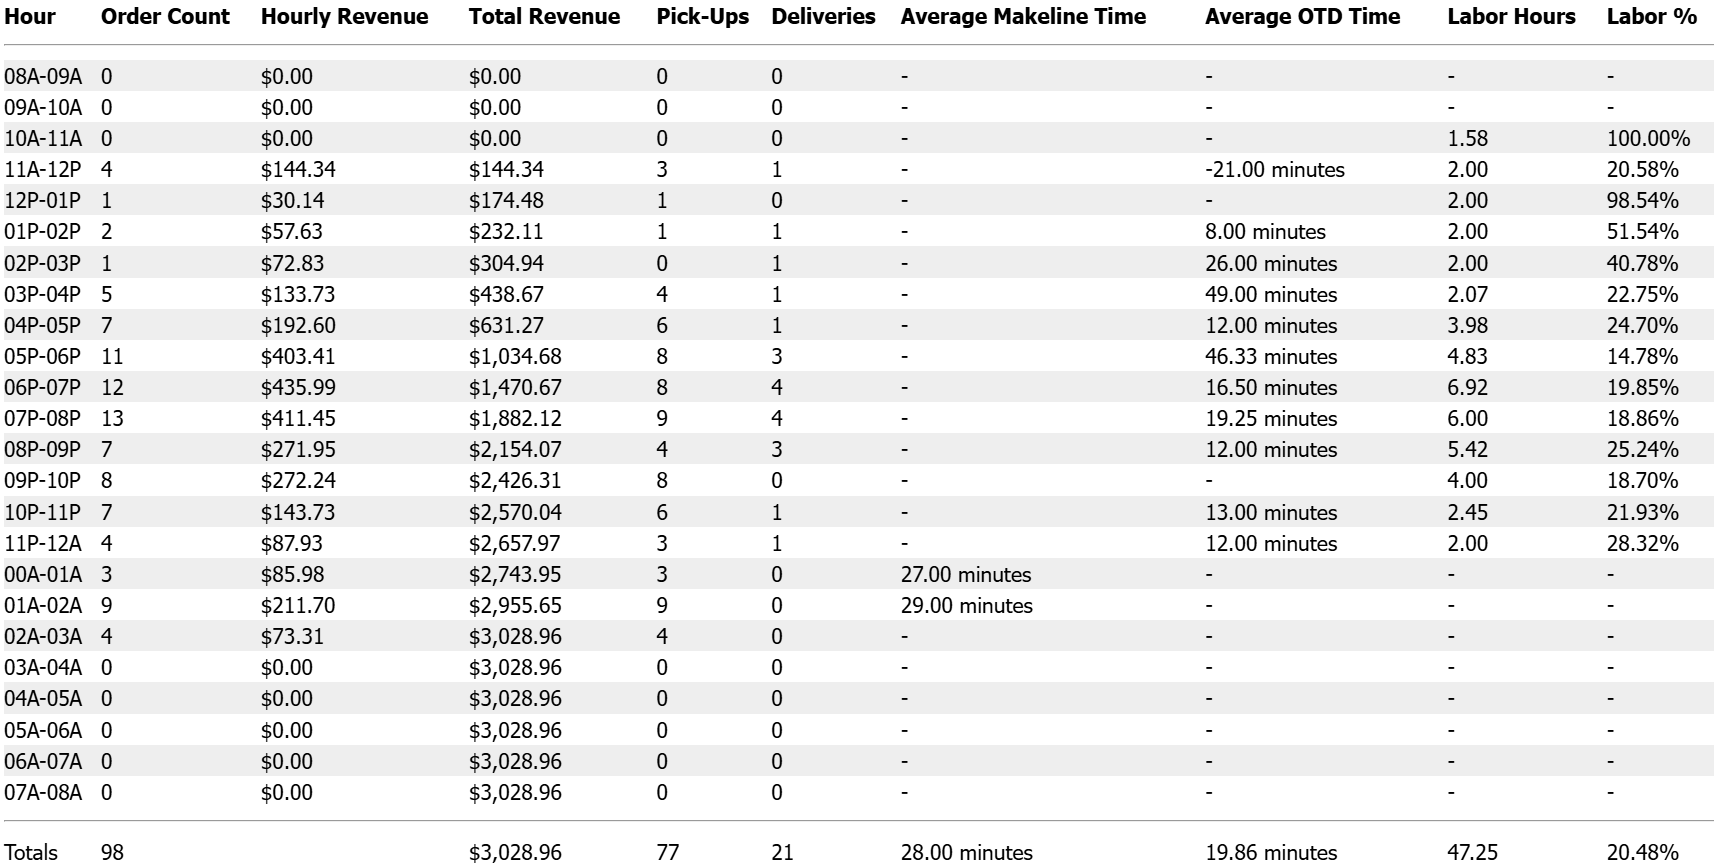The width and height of the screenshot is (1714, 865).
Task: Click the 100.00% labor percentage cell
Action: click(x=1648, y=139)
